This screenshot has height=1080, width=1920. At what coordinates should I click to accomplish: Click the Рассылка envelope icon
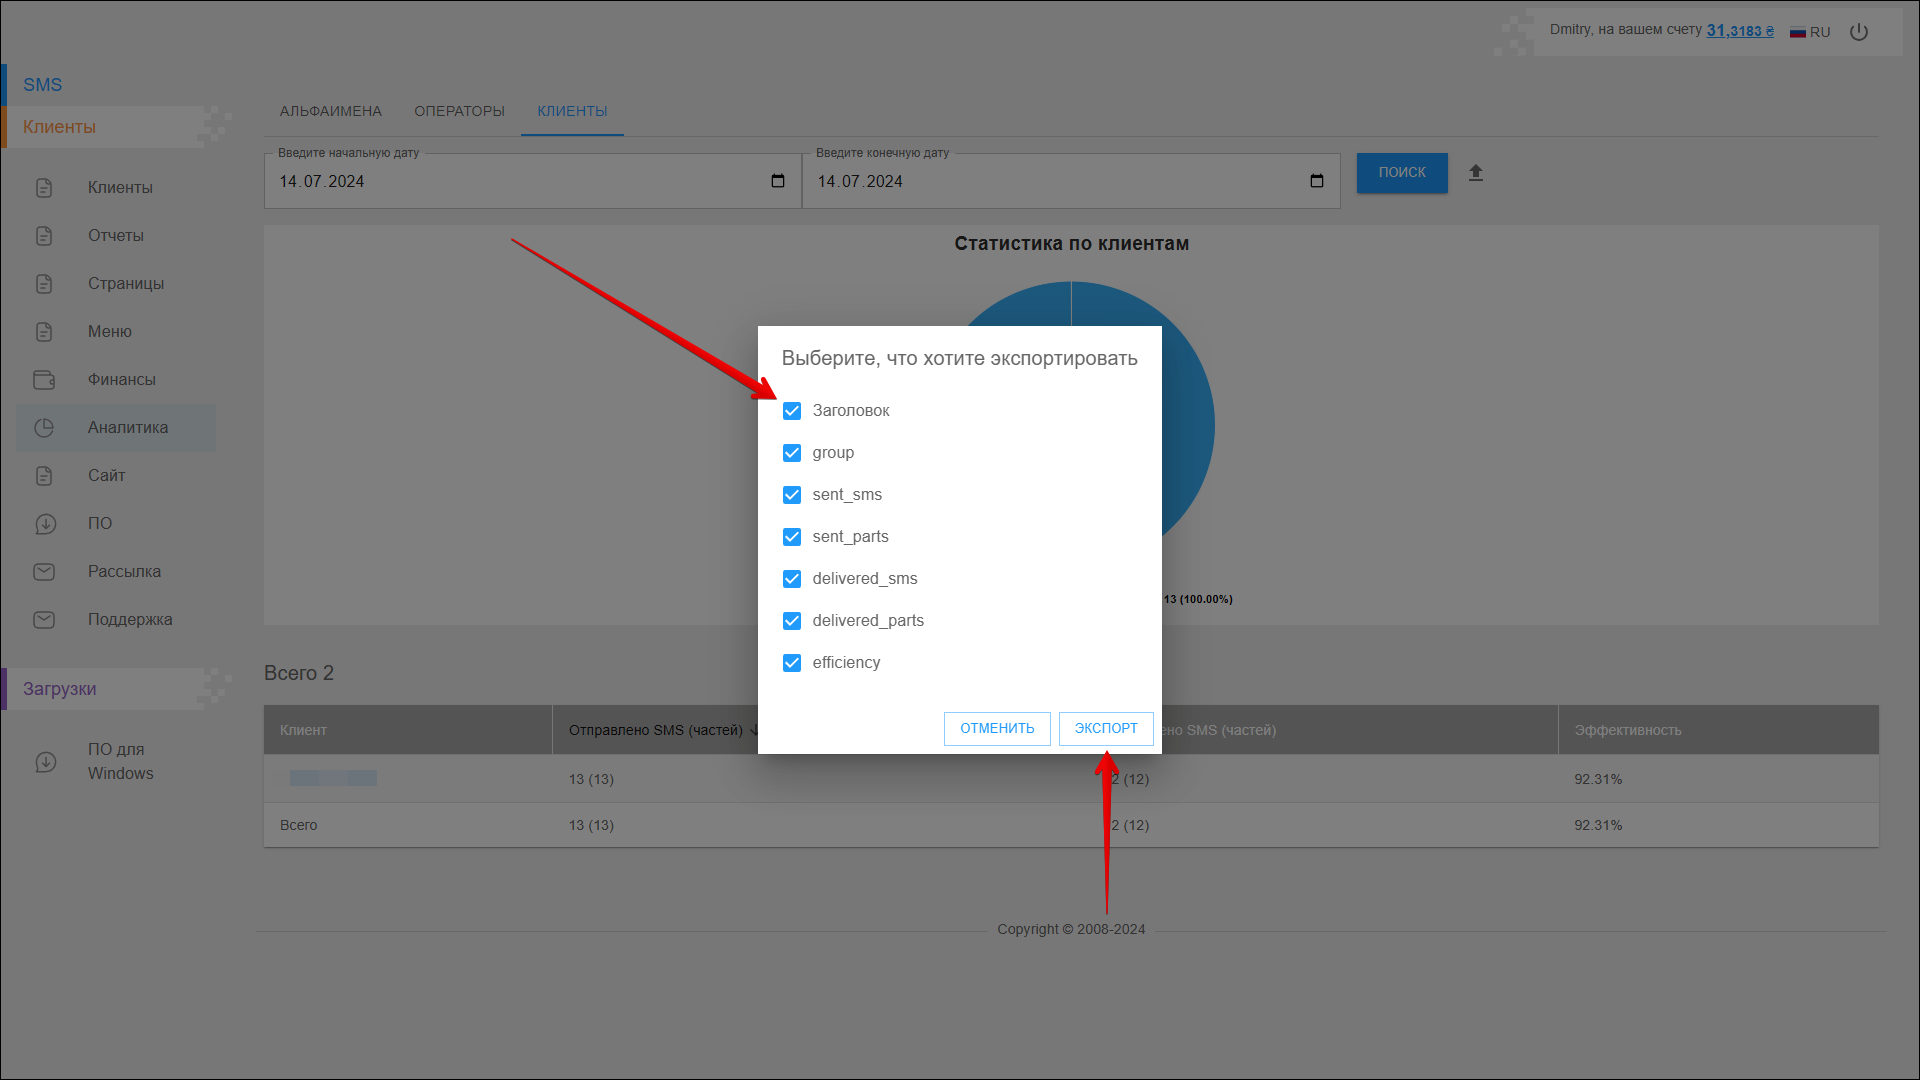point(44,572)
